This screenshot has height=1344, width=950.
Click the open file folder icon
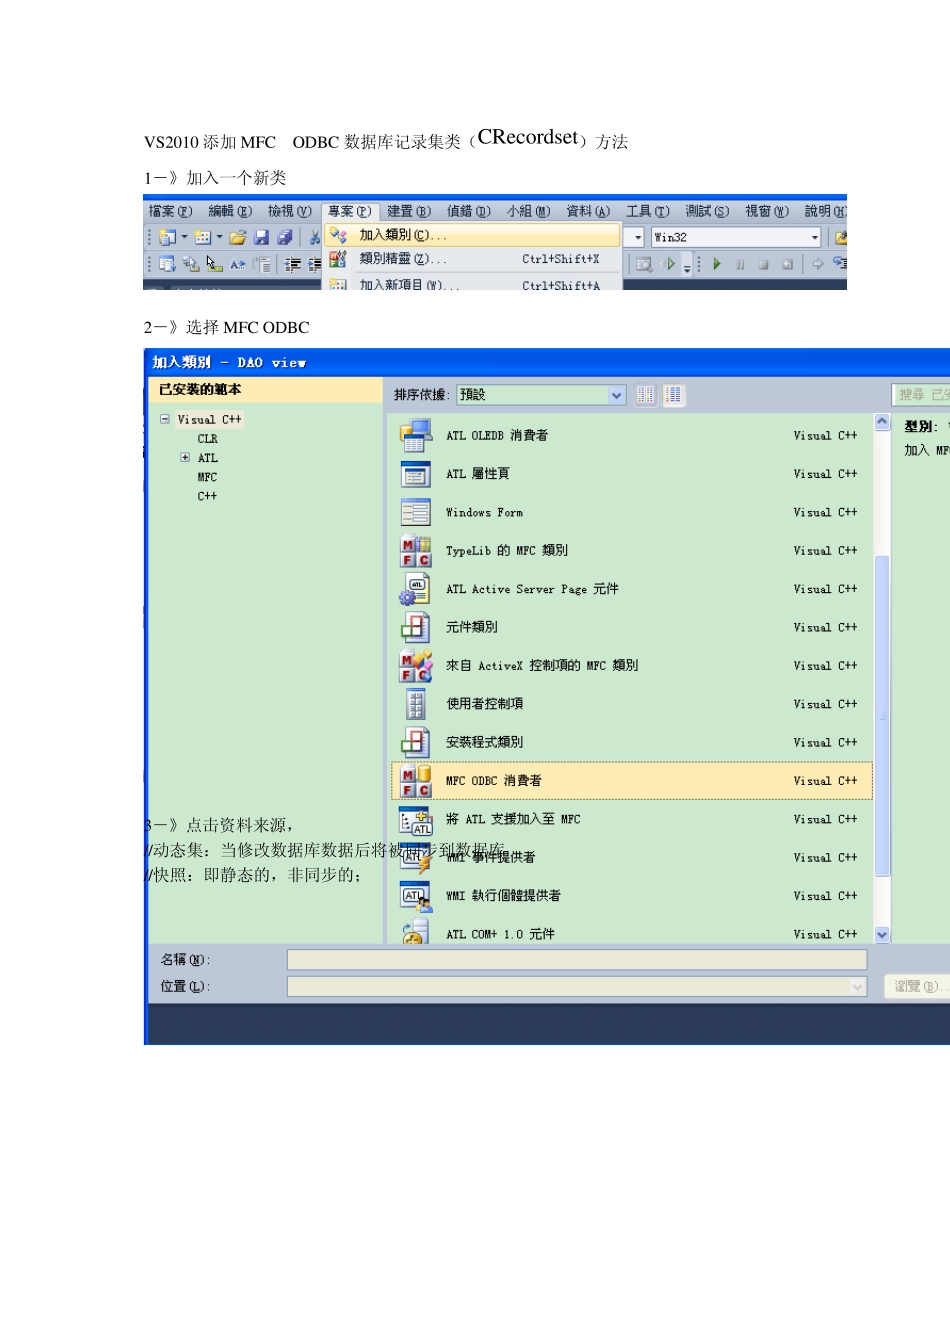coord(238,237)
